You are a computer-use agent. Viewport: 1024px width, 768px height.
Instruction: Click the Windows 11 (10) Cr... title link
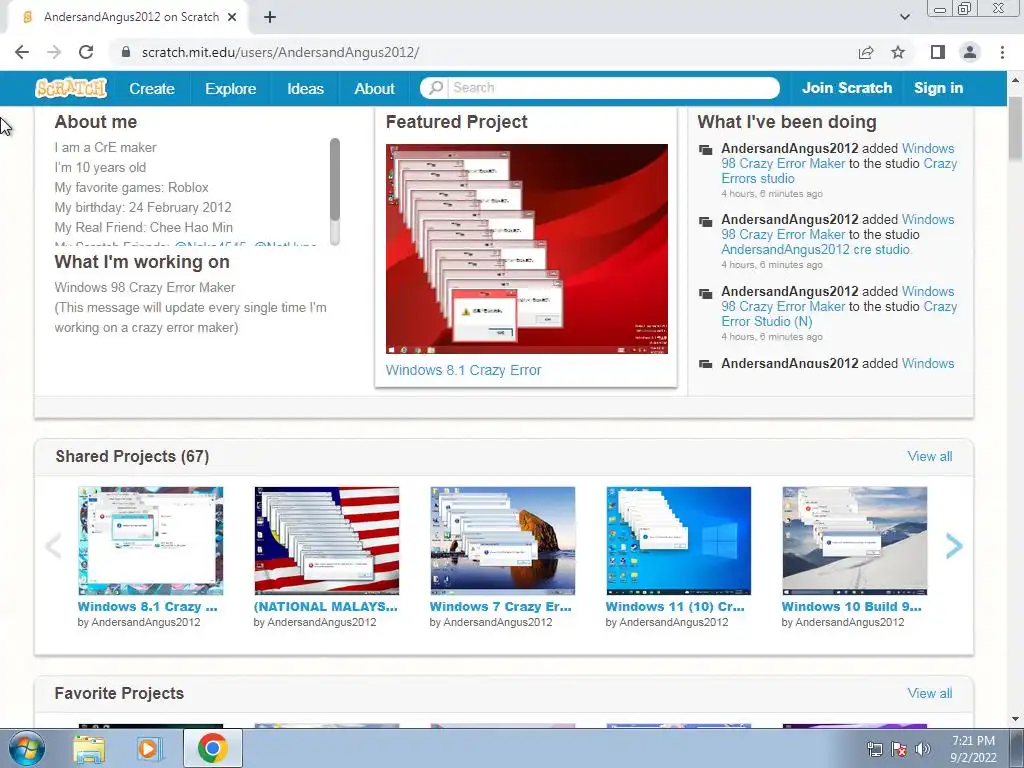[675, 607]
